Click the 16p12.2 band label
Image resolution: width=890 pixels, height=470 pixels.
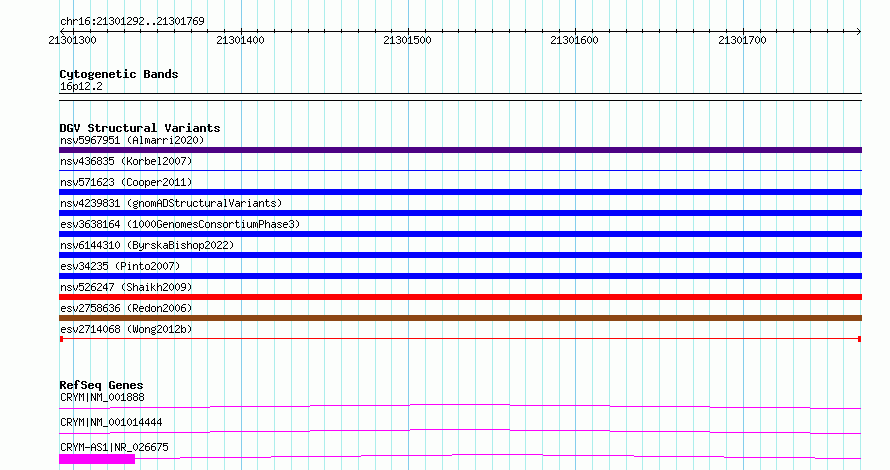(x=81, y=86)
